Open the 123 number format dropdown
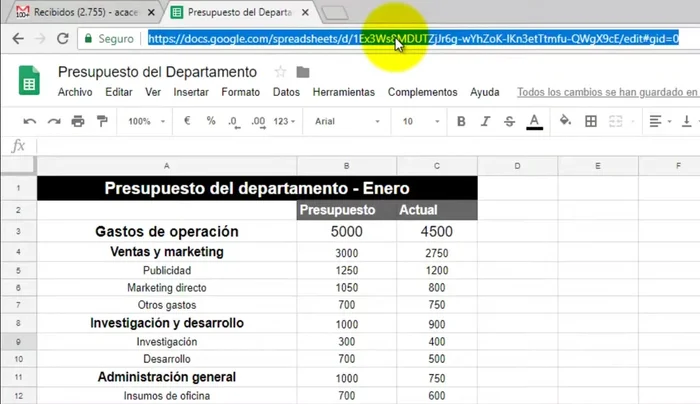 (284, 121)
